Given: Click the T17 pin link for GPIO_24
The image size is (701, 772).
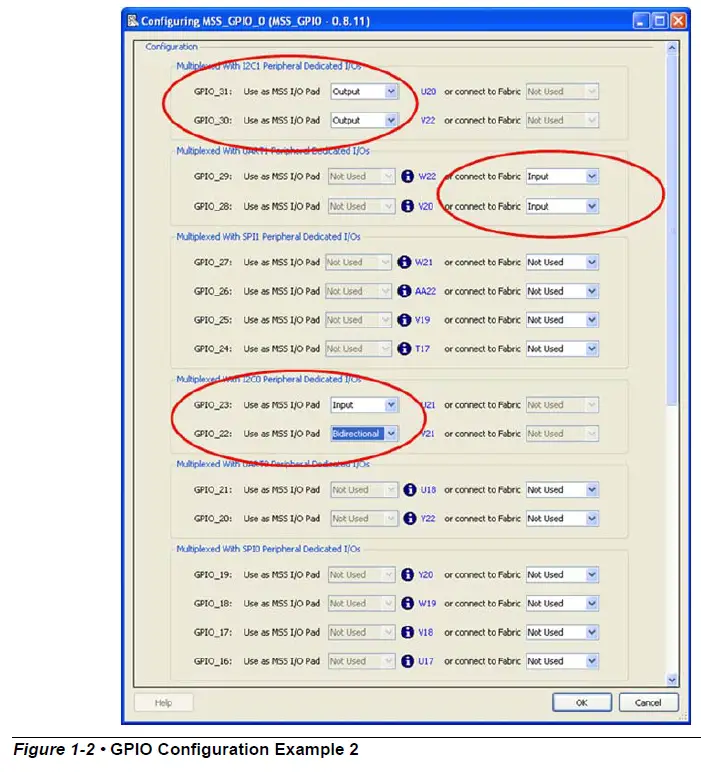Looking at the screenshot, I should [x=422, y=349].
